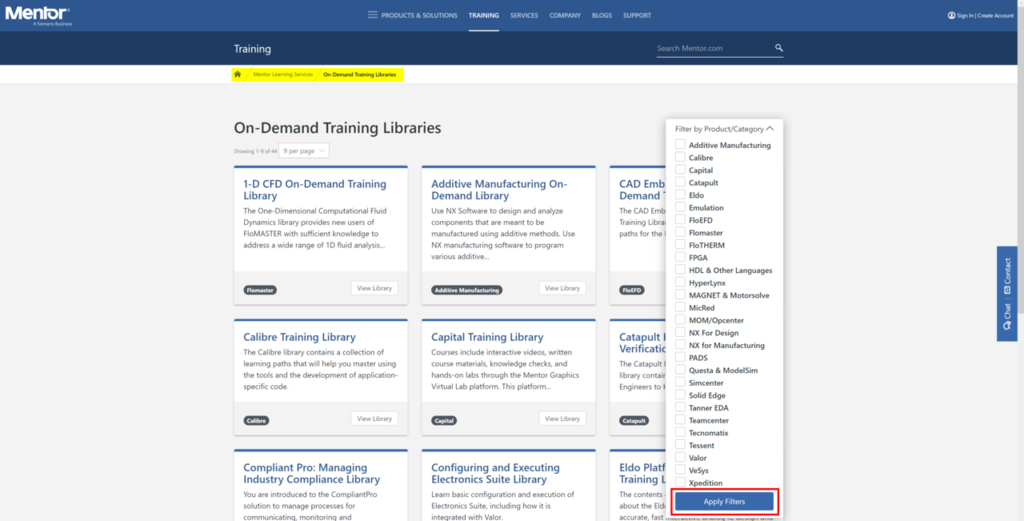Check the PADS filter checkbox
The height and width of the screenshot is (521, 1024).
pyautogui.click(x=680, y=357)
